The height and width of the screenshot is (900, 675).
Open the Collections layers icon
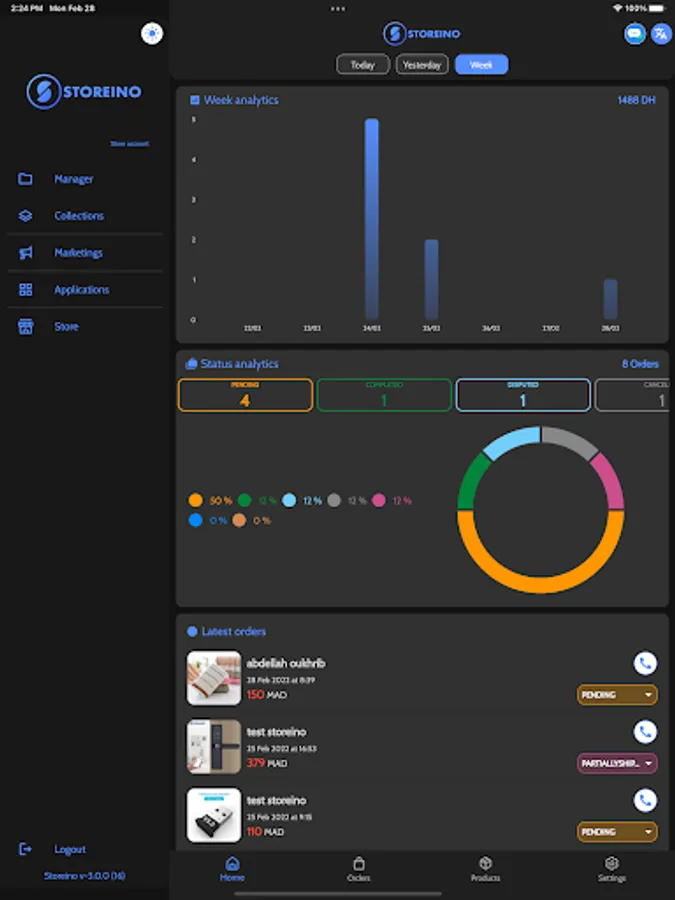(x=25, y=216)
